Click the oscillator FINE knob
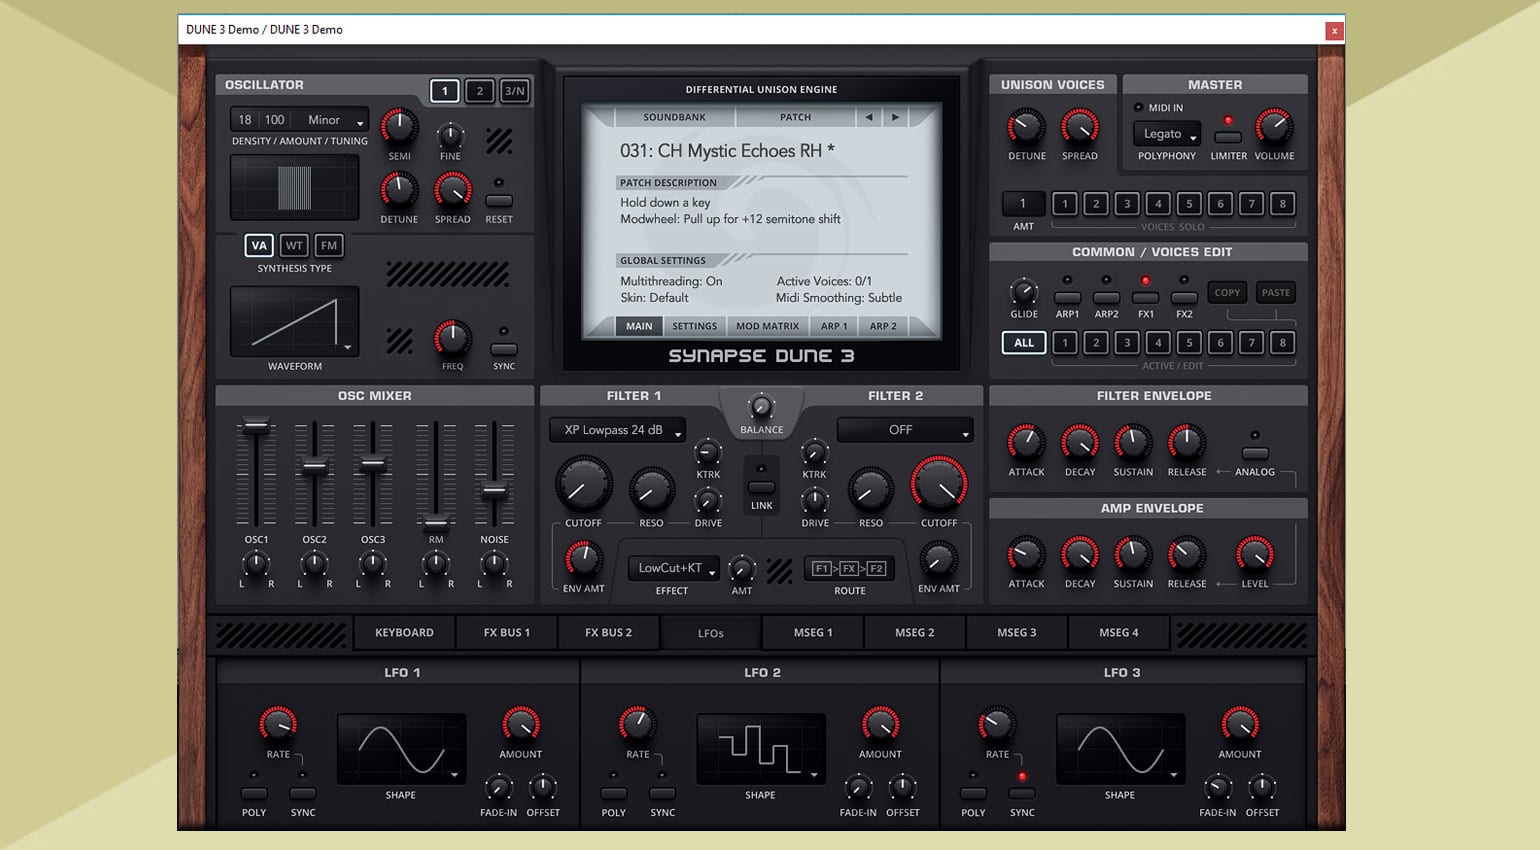 click(451, 135)
